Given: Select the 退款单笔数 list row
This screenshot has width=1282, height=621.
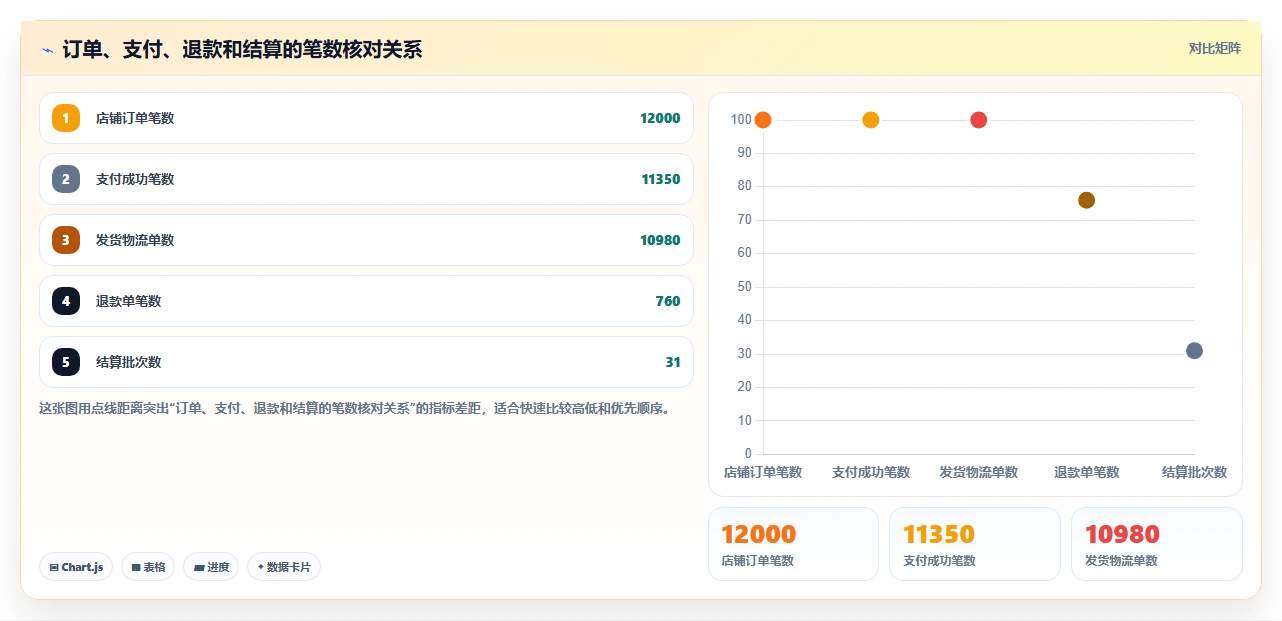Looking at the screenshot, I should click(366, 301).
